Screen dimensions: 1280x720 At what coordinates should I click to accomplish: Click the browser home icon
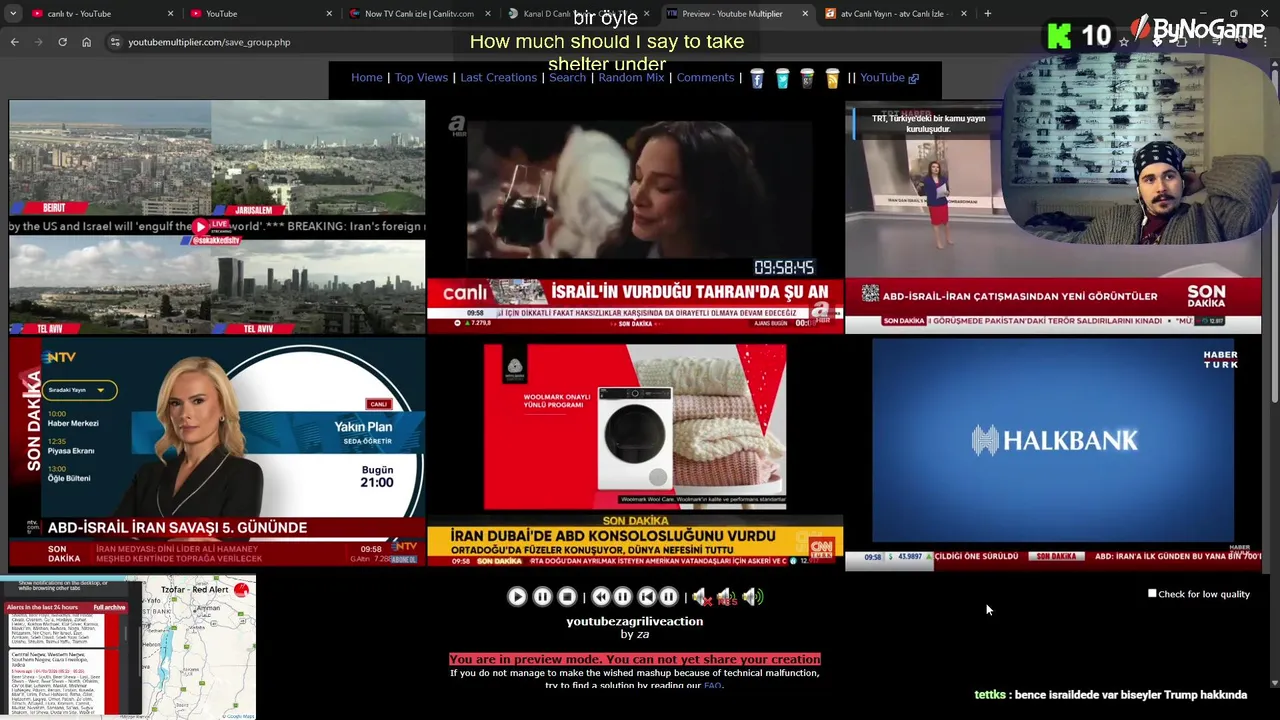pyautogui.click(x=86, y=42)
